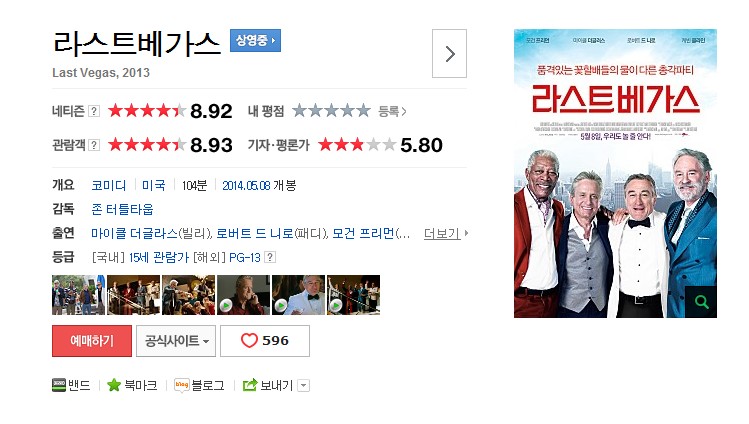Open director 존 터틀타웁 link
The width and height of the screenshot is (749, 424).
coord(122,209)
